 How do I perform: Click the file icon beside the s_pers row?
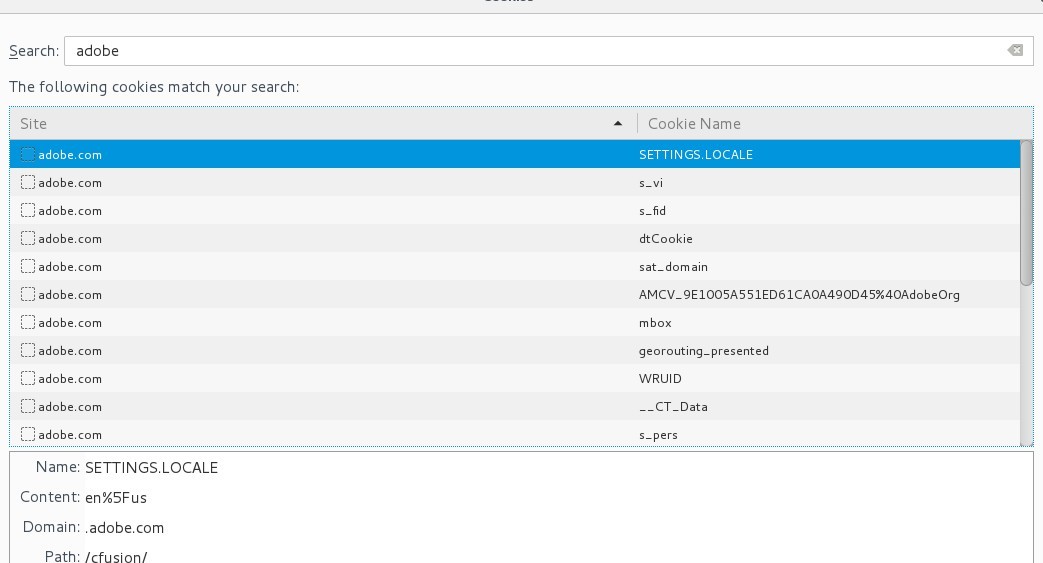pyautogui.click(x=28, y=435)
